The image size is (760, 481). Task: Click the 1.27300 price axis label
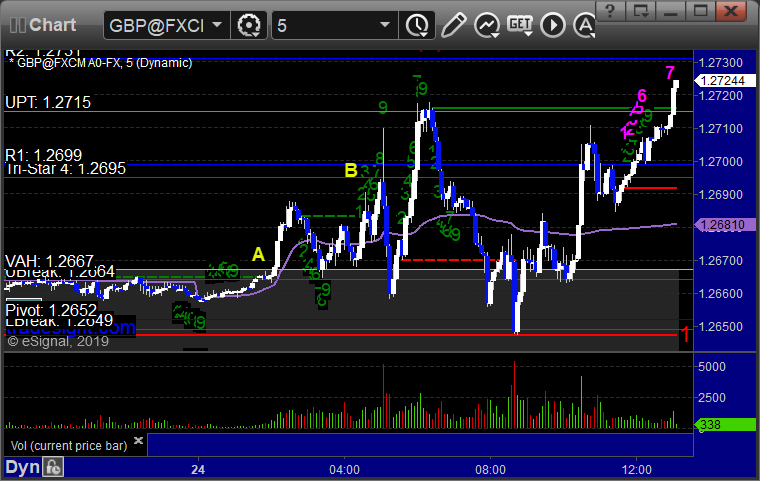pyautogui.click(x=721, y=63)
